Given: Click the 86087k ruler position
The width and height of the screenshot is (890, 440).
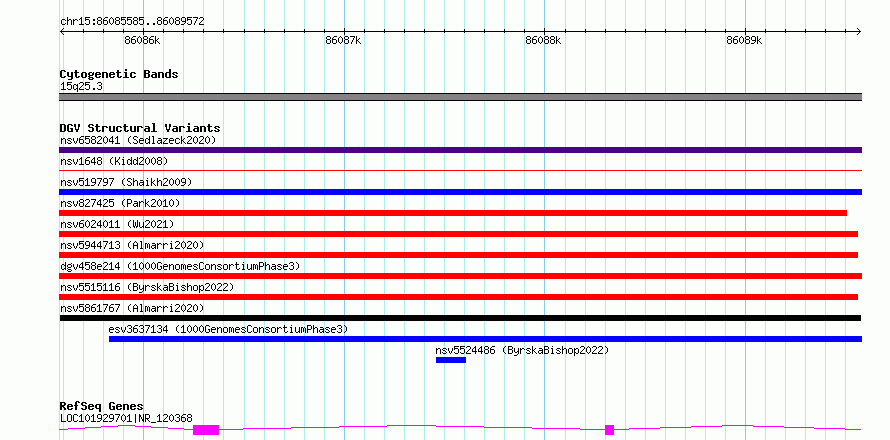Looking at the screenshot, I should (343, 40).
